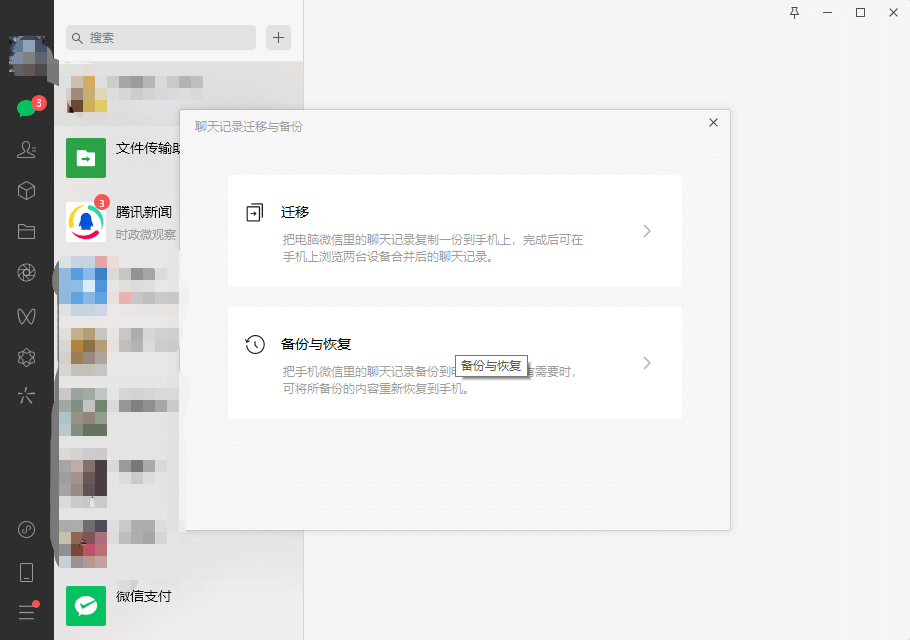
Task: Open the Moments icon
Action: [27, 272]
